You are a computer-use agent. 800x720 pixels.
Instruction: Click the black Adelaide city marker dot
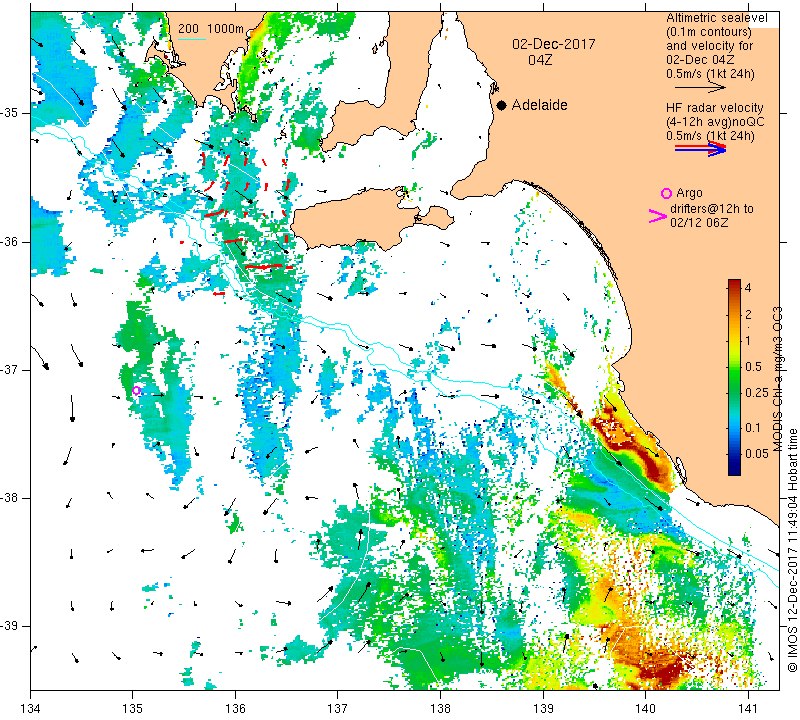[502, 105]
